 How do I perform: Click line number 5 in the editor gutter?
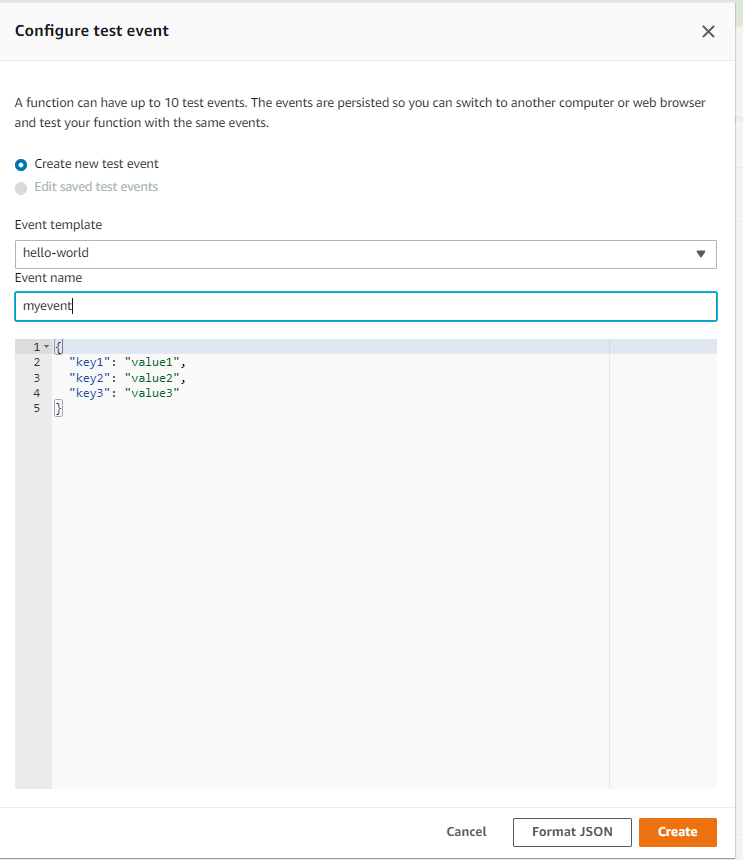click(36, 409)
